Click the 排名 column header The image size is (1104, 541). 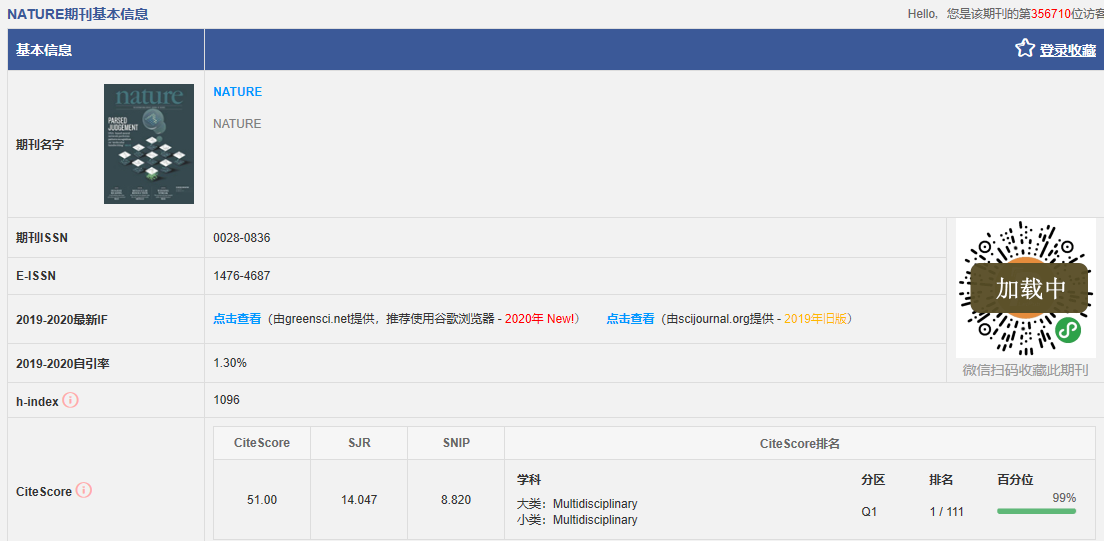point(941,480)
